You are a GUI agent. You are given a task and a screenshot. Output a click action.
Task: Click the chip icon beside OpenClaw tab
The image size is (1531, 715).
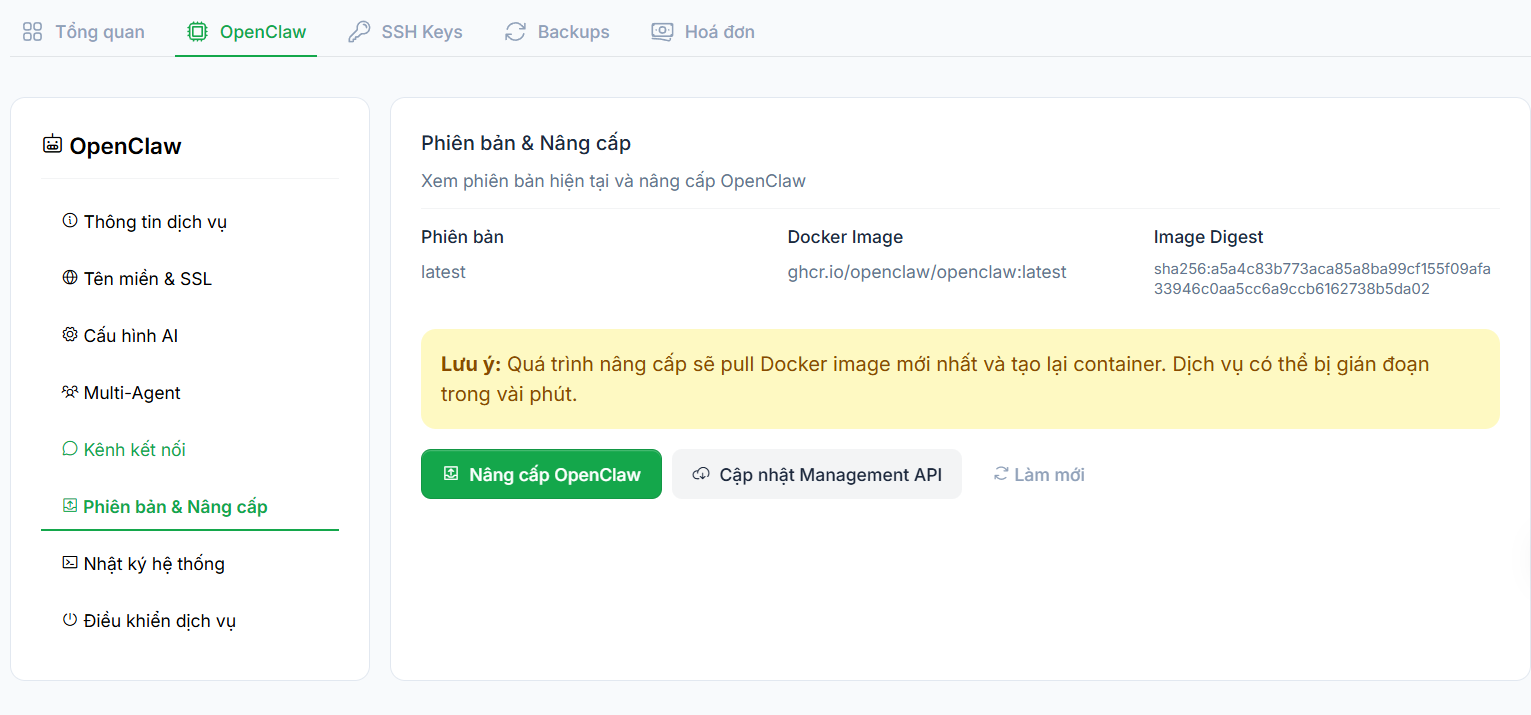(198, 32)
